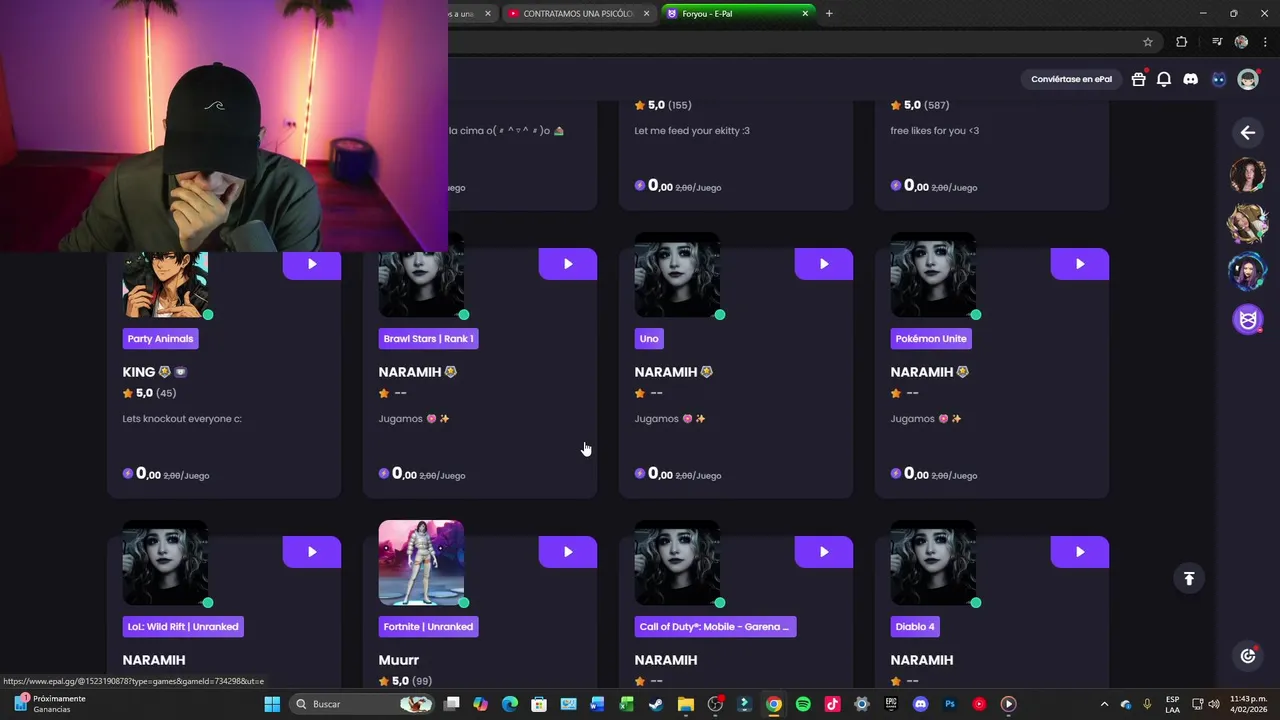
Task: Play voice intro on Call of Duty Mobile card
Action: pyautogui.click(x=824, y=552)
